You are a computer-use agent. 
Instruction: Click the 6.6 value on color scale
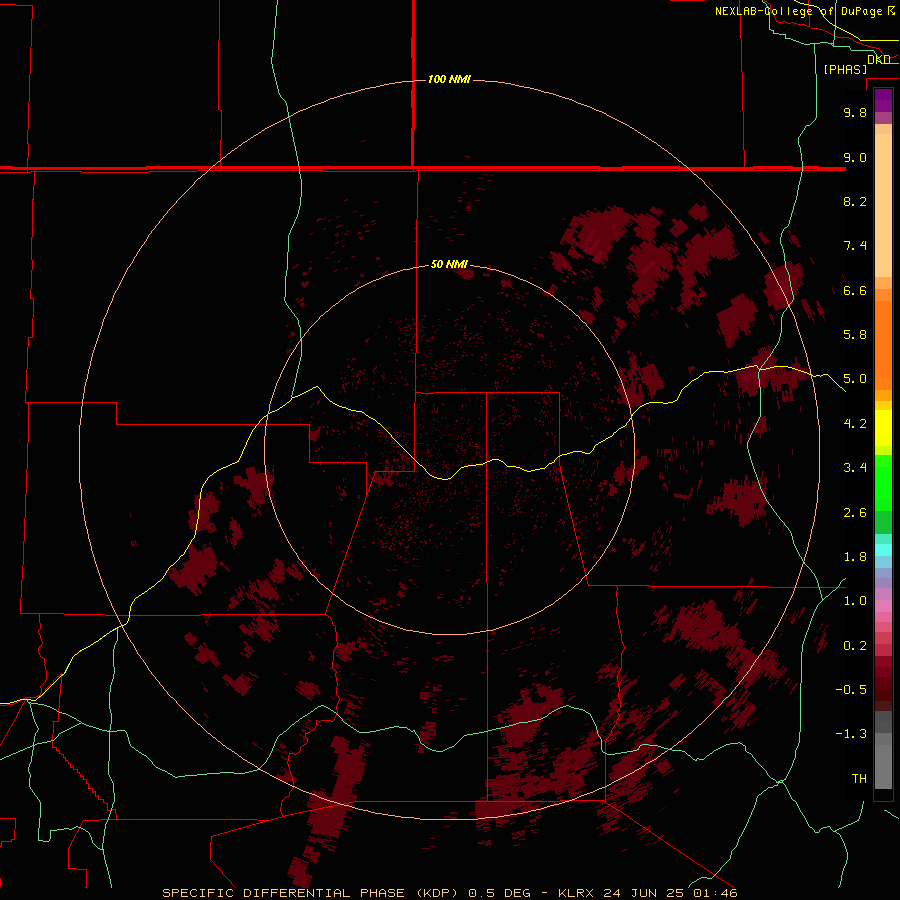[855, 290]
